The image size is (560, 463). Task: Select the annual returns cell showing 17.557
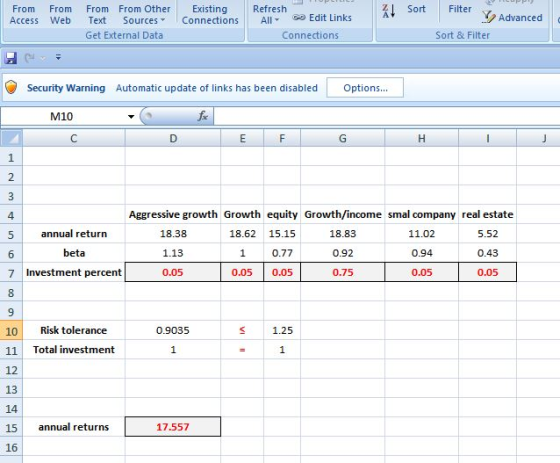coord(173,427)
